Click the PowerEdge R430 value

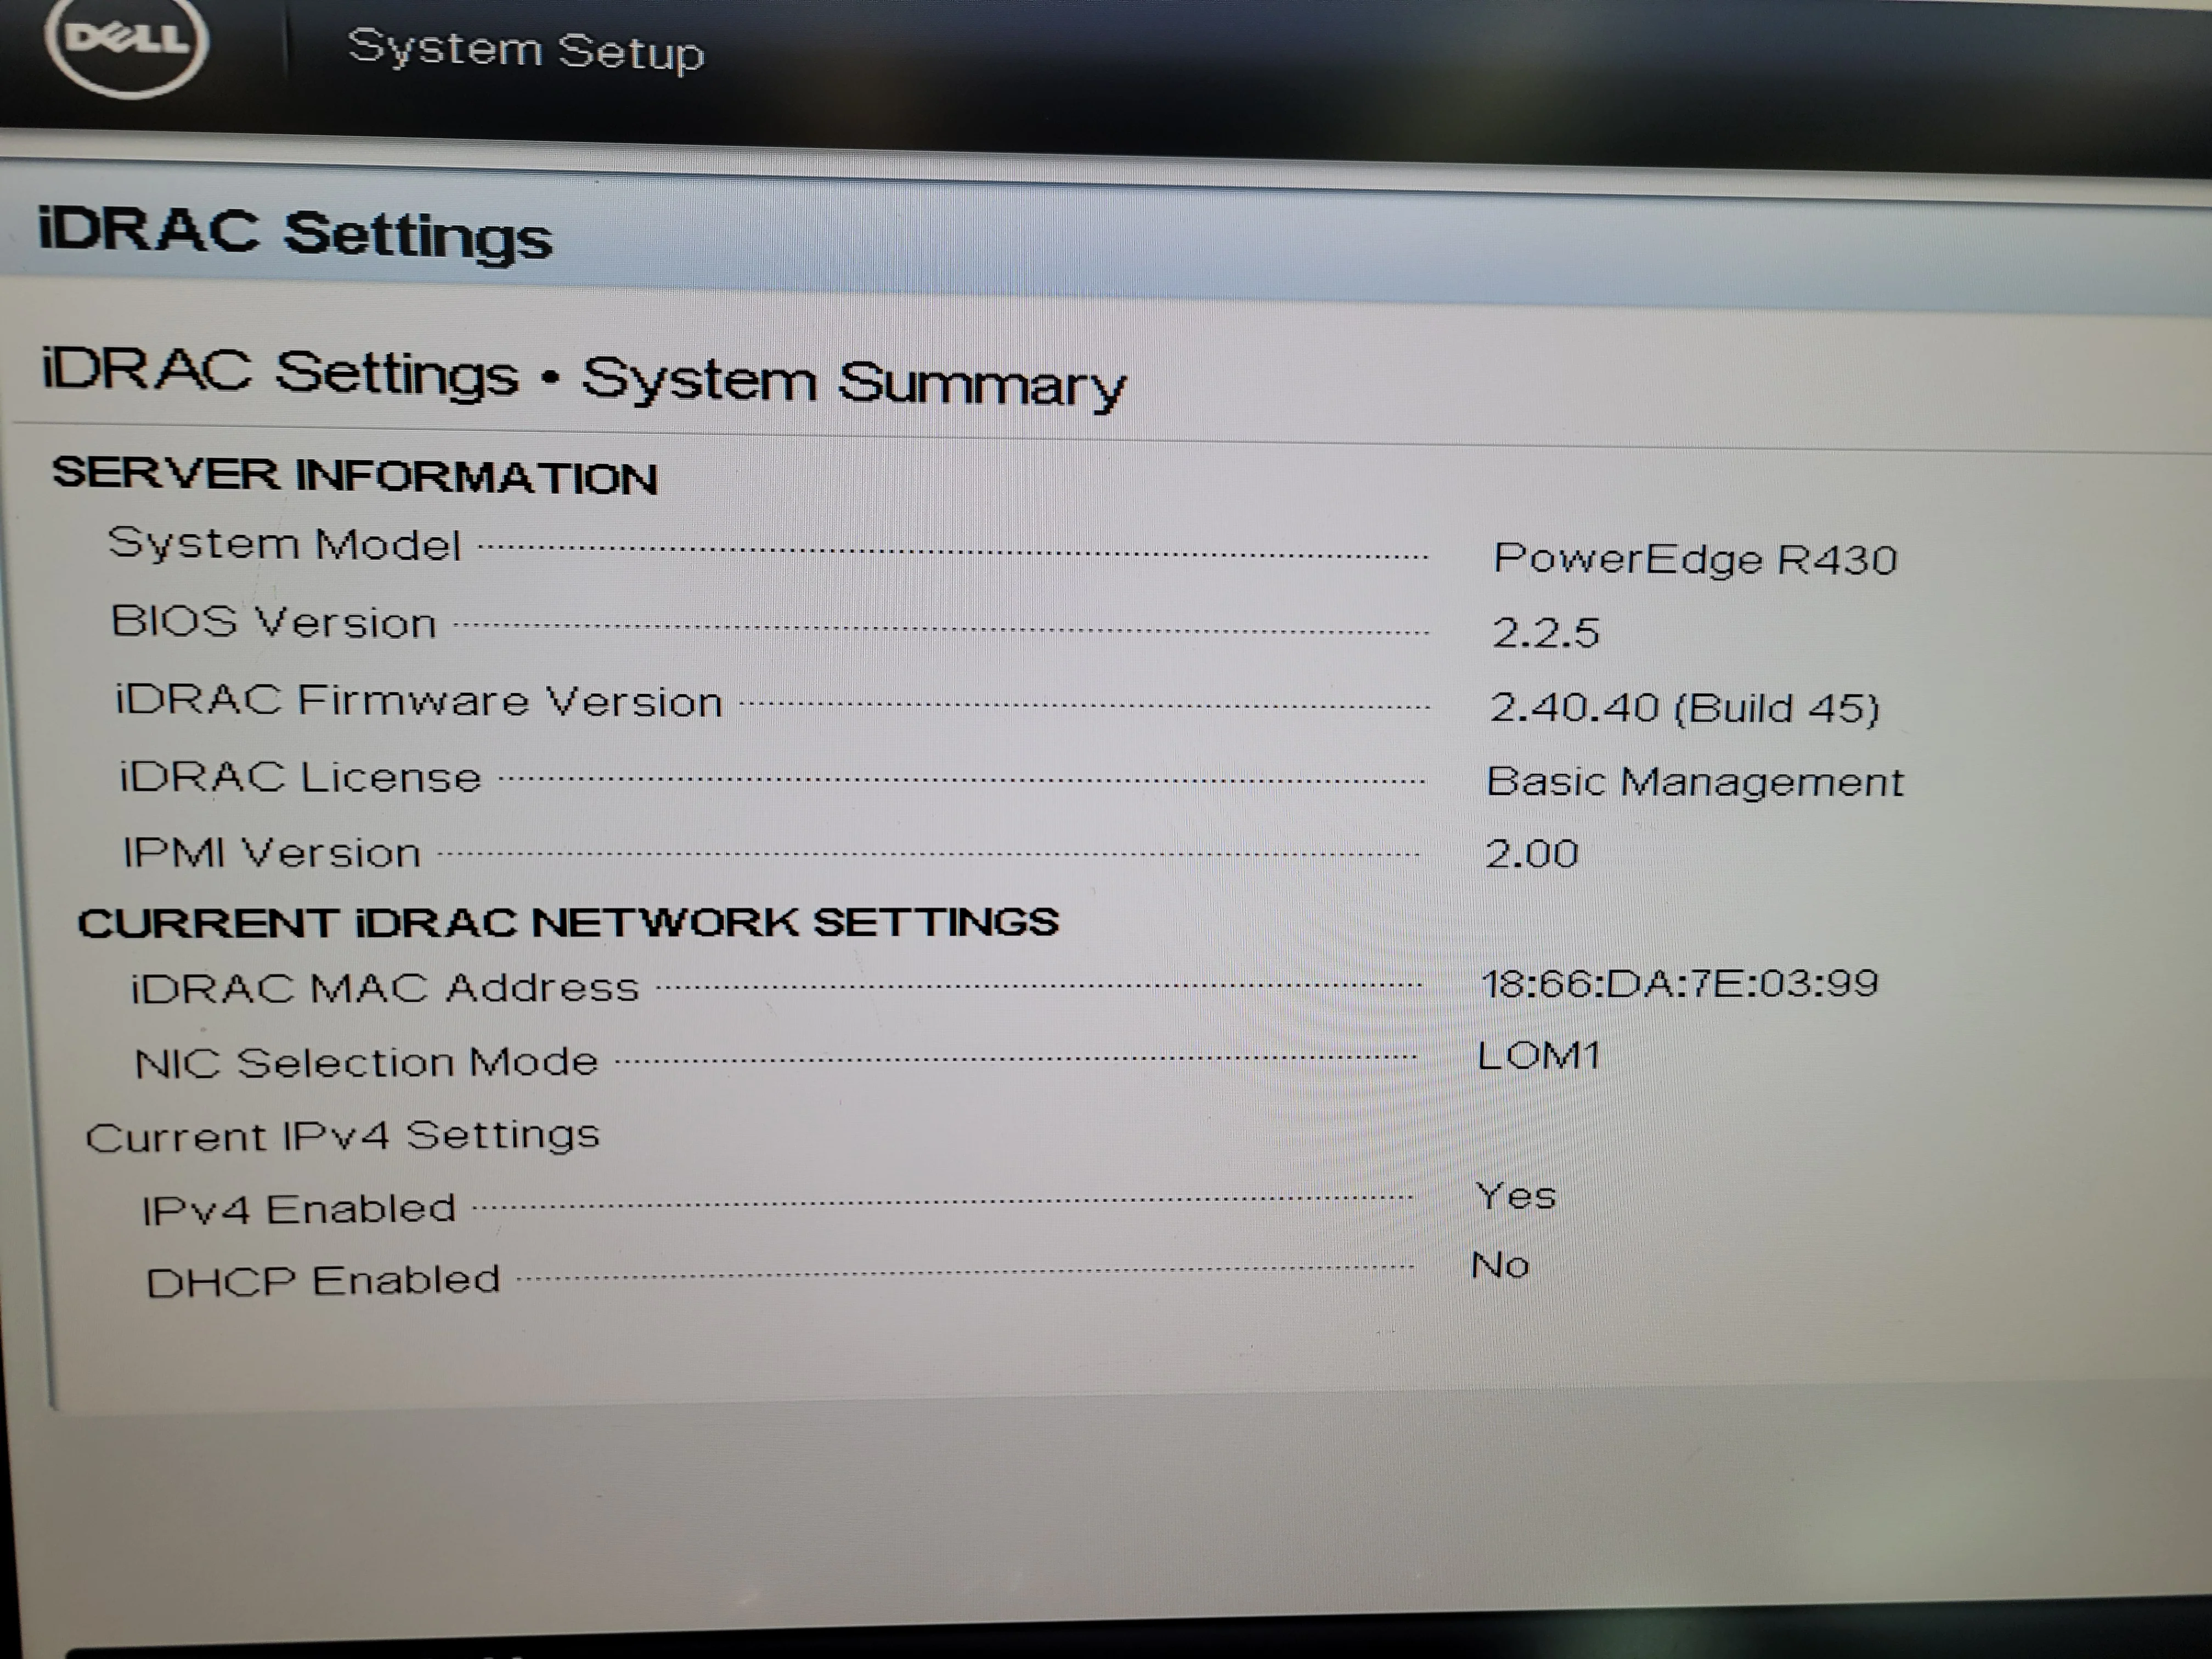(1695, 559)
